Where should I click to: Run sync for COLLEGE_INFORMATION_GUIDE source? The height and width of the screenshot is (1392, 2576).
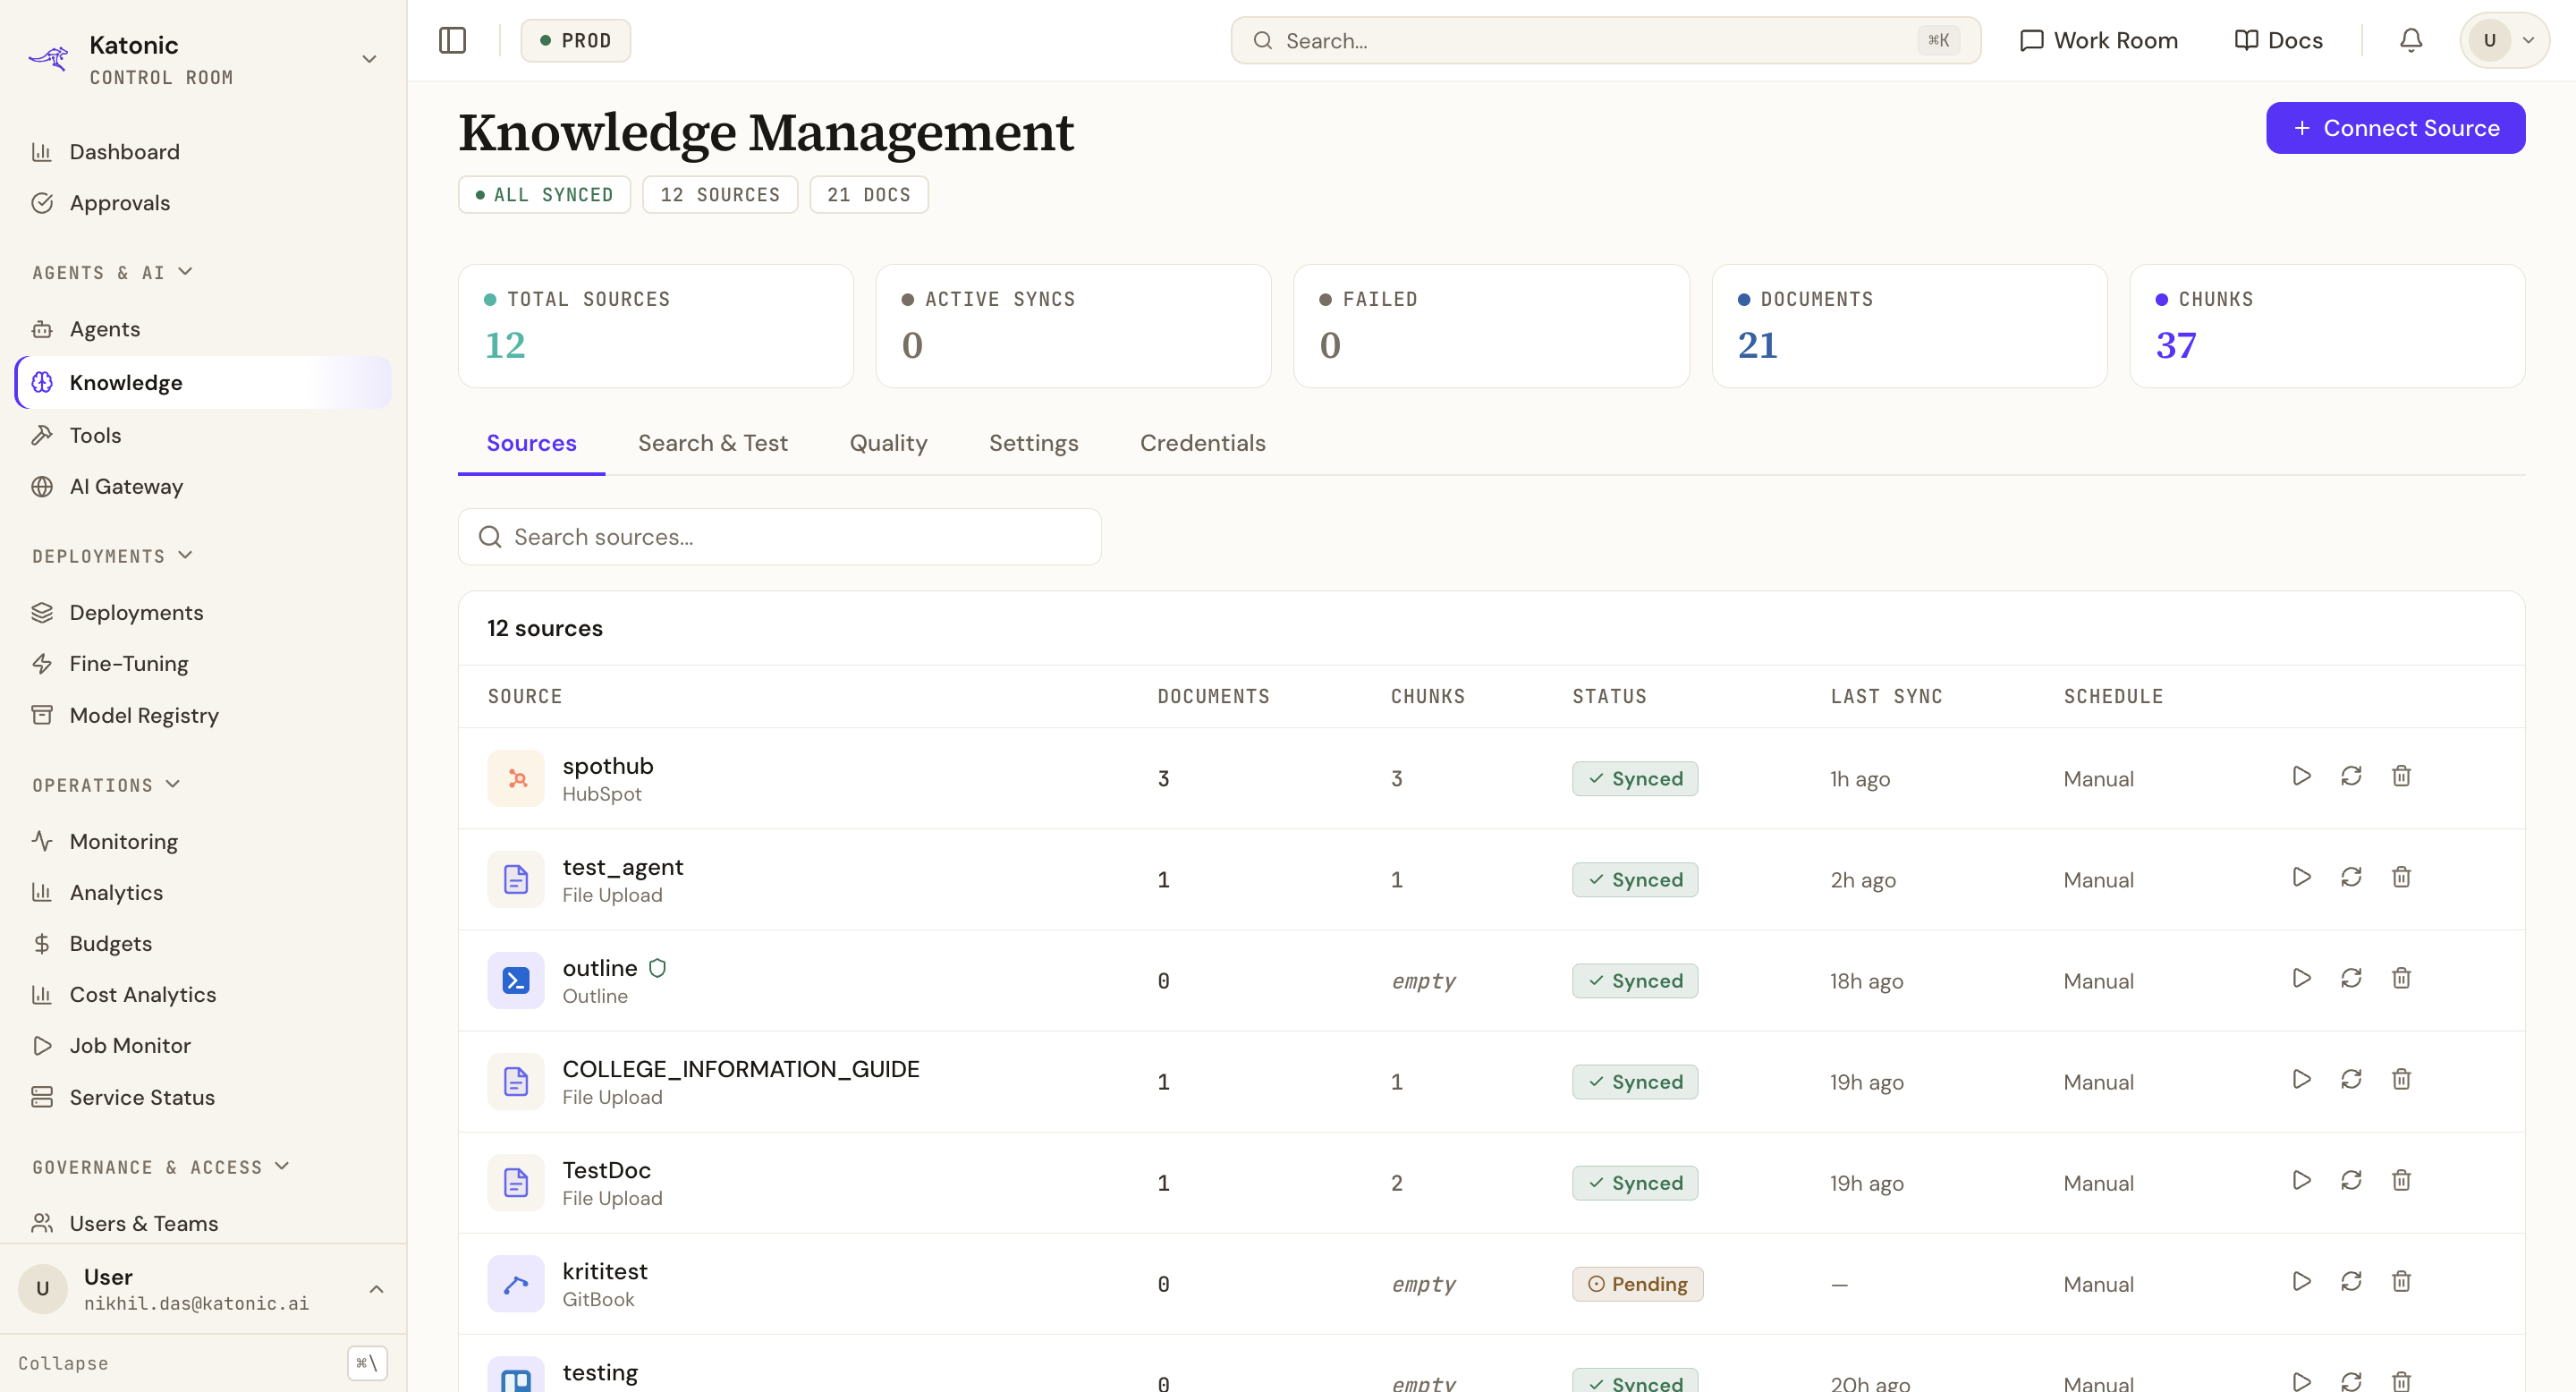coord(2301,1079)
